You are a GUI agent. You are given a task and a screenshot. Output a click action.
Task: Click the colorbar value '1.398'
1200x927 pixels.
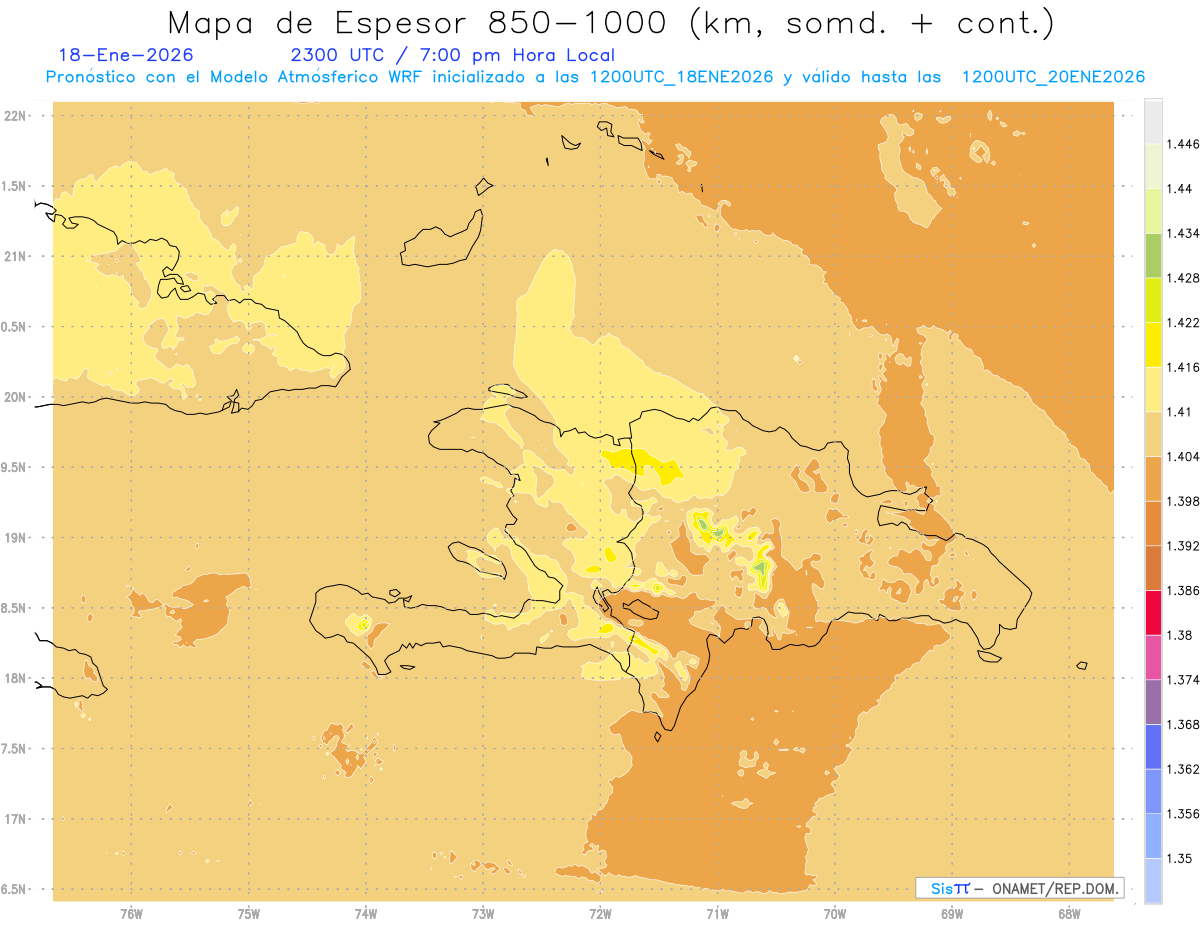point(1182,501)
